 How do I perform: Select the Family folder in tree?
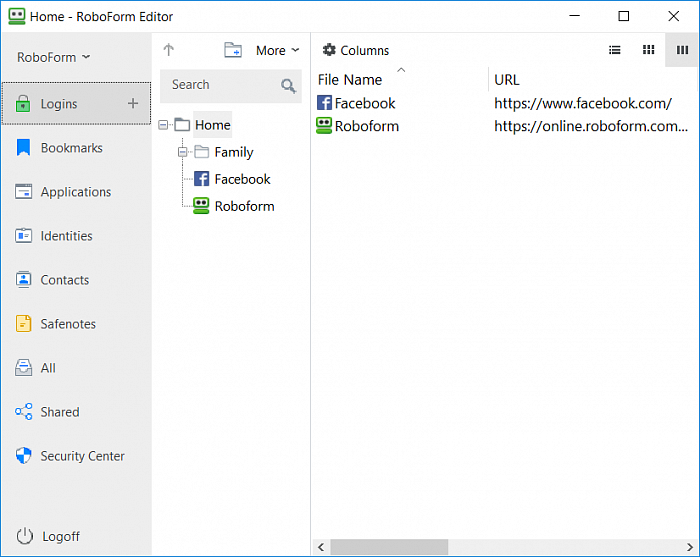coord(233,152)
